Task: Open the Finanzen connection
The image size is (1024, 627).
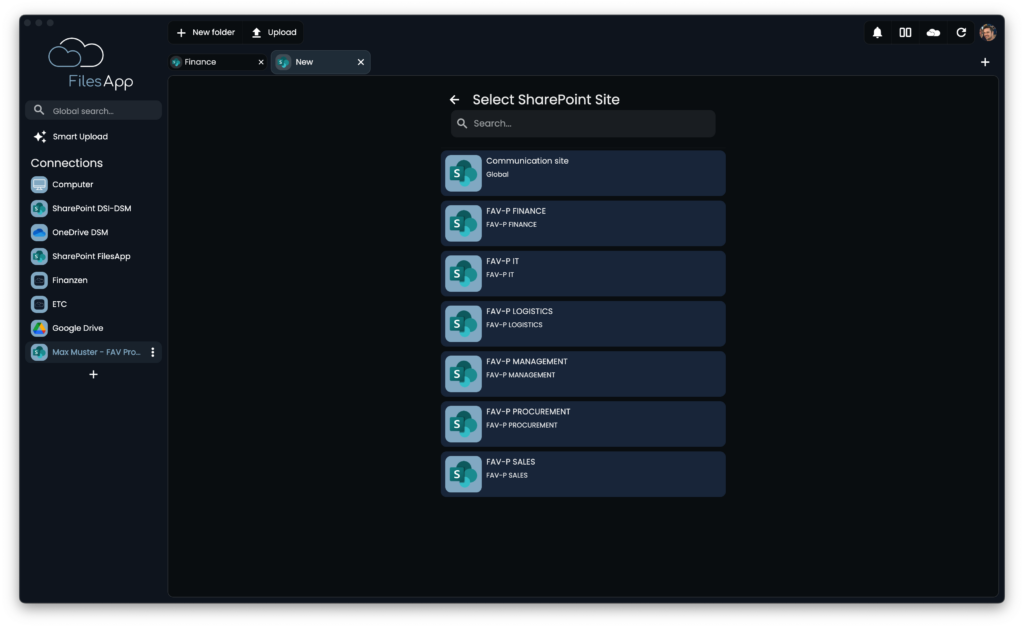Action: pyautogui.click(x=93, y=280)
